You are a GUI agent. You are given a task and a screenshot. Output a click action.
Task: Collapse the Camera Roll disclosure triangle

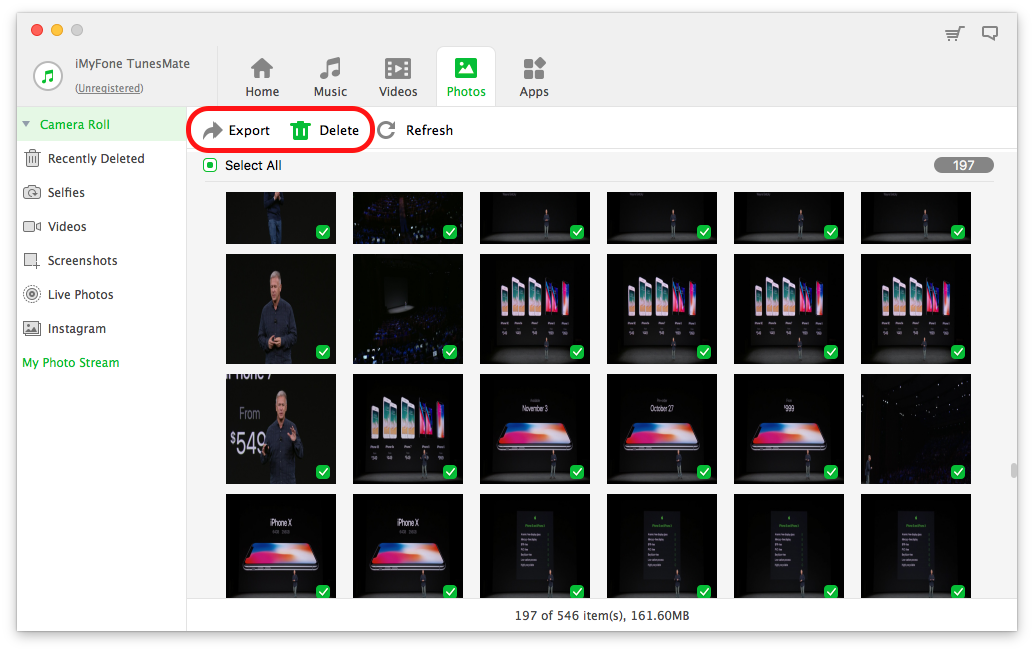[26, 124]
